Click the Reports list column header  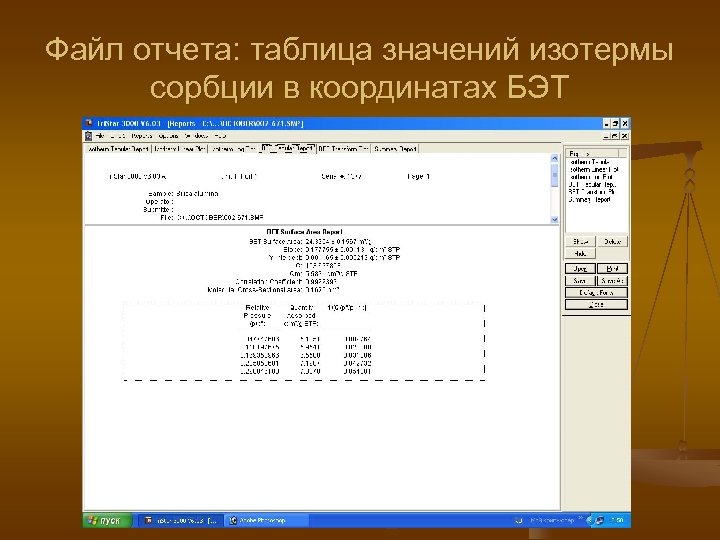tap(592, 153)
